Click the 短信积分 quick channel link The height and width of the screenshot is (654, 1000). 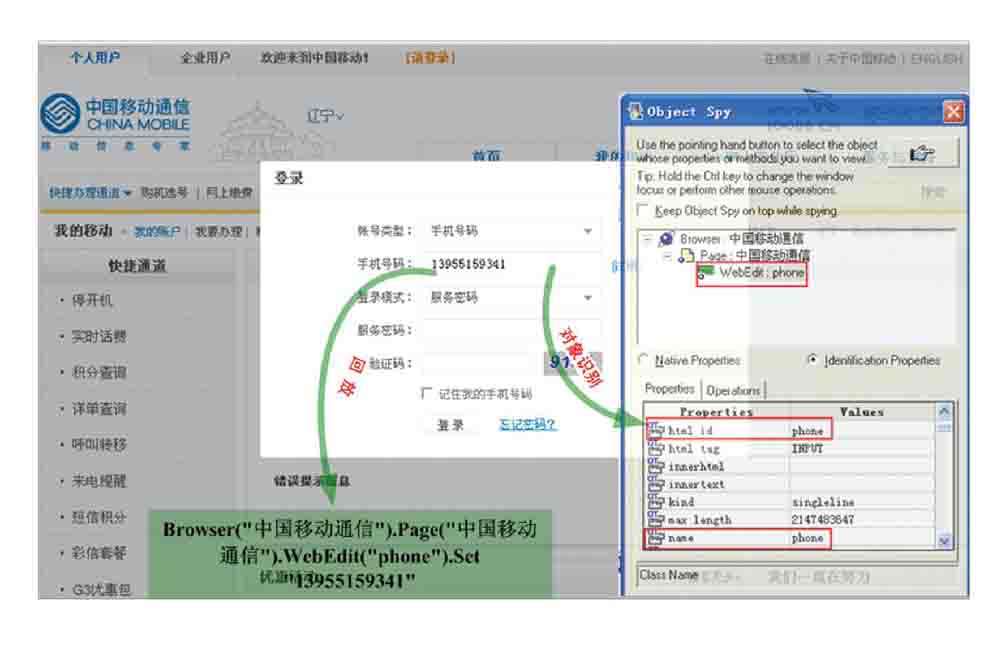[99, 517]
